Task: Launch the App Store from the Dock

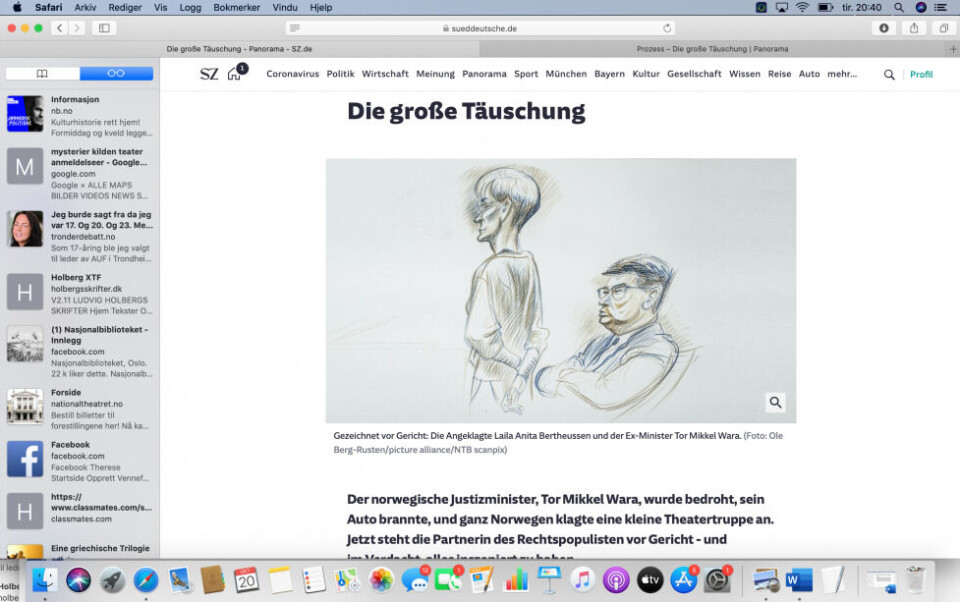Action: point(683,579)
